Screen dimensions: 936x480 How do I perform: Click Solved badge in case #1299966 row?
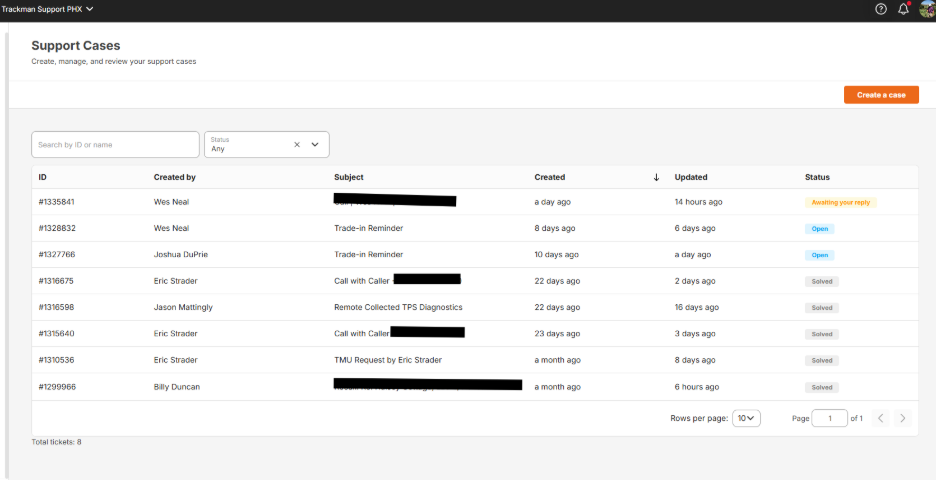pos(821,387)
